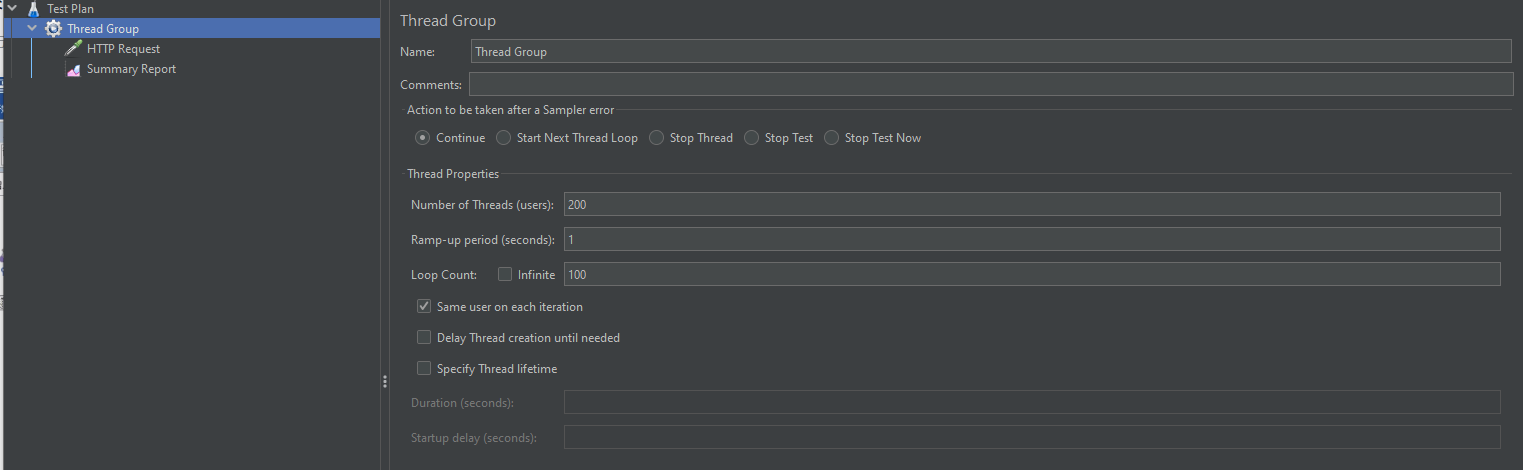1523x470 pixels.
Task: Click the panel divider handle dots
Action: 385,382
